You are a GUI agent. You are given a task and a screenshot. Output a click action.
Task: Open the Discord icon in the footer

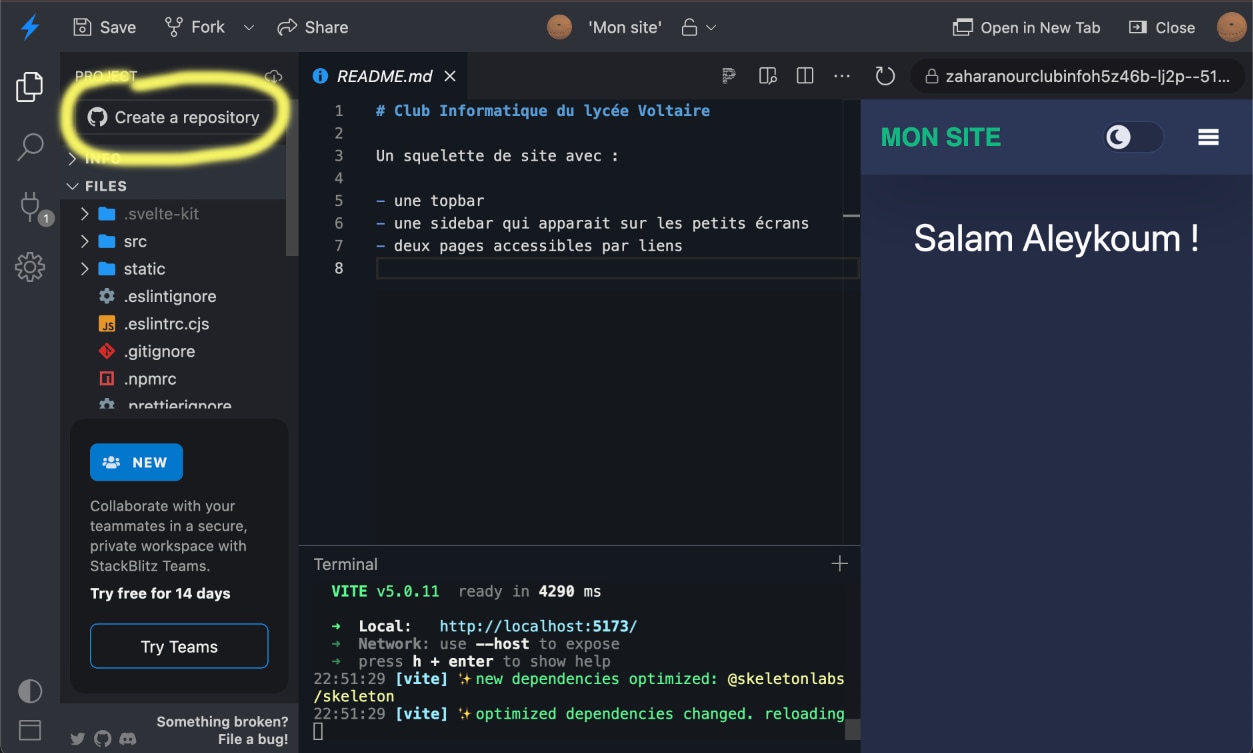click(127, 739)
